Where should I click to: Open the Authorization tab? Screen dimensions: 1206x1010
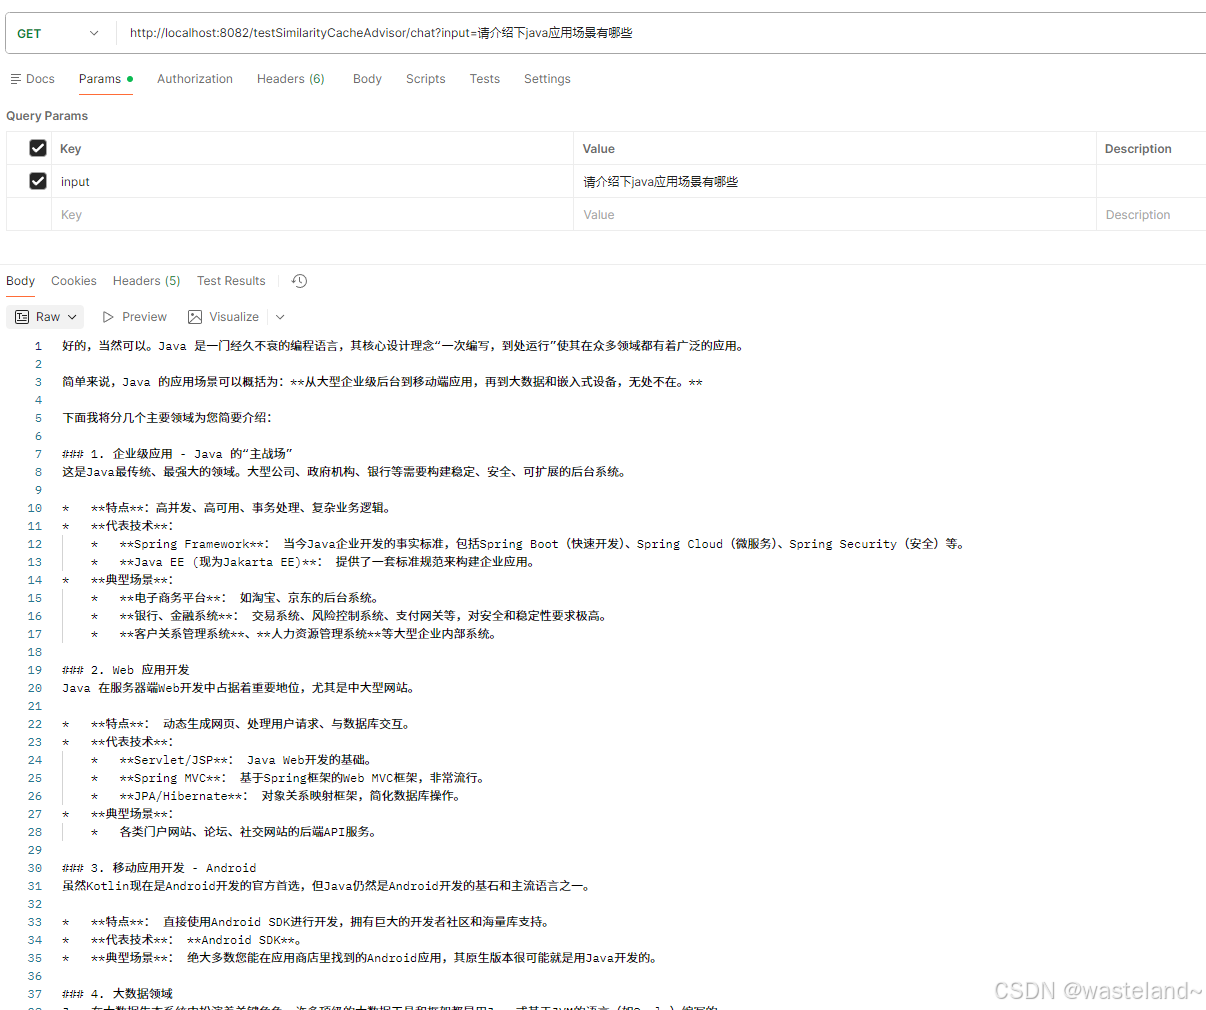pyautogui.click(x=195, y=79)
